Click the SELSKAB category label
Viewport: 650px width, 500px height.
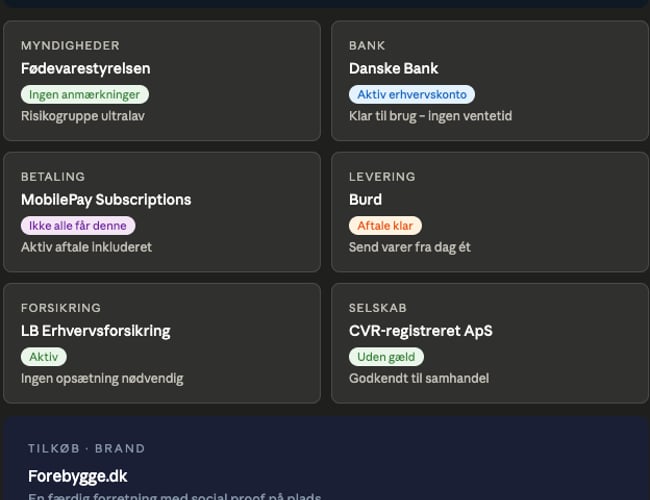coord(378,308)
